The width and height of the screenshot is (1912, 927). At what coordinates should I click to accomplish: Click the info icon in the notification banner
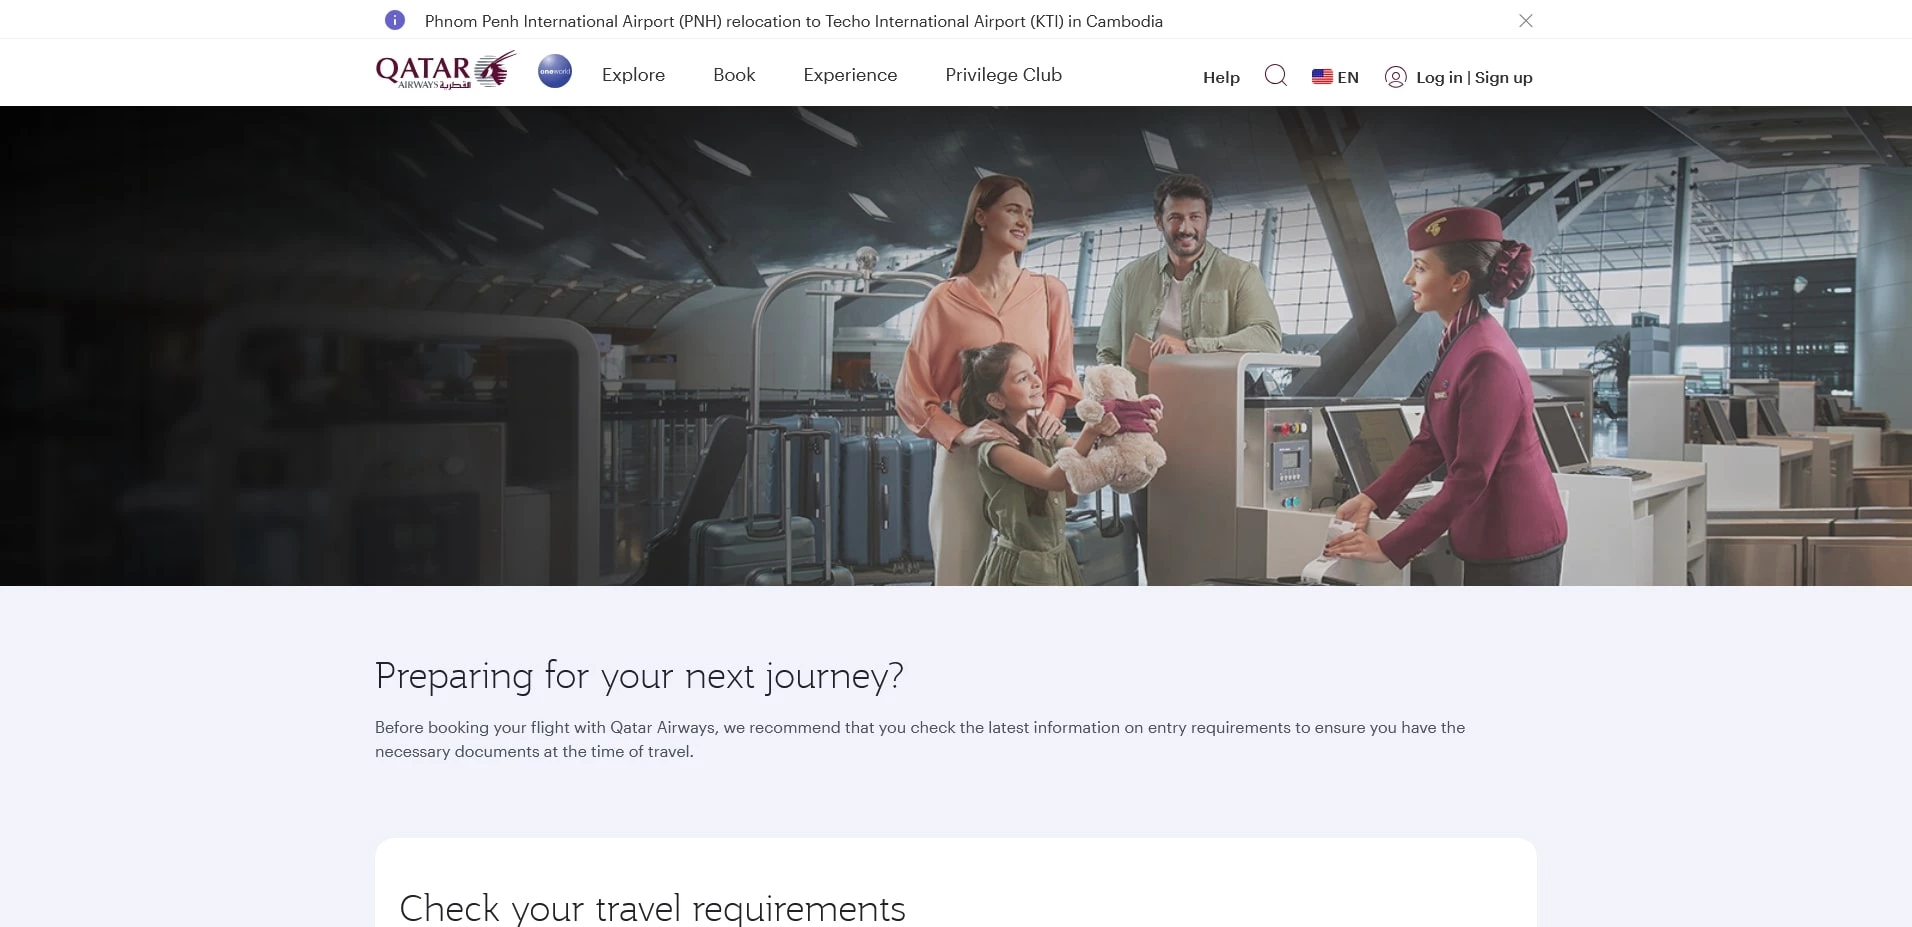396,20
